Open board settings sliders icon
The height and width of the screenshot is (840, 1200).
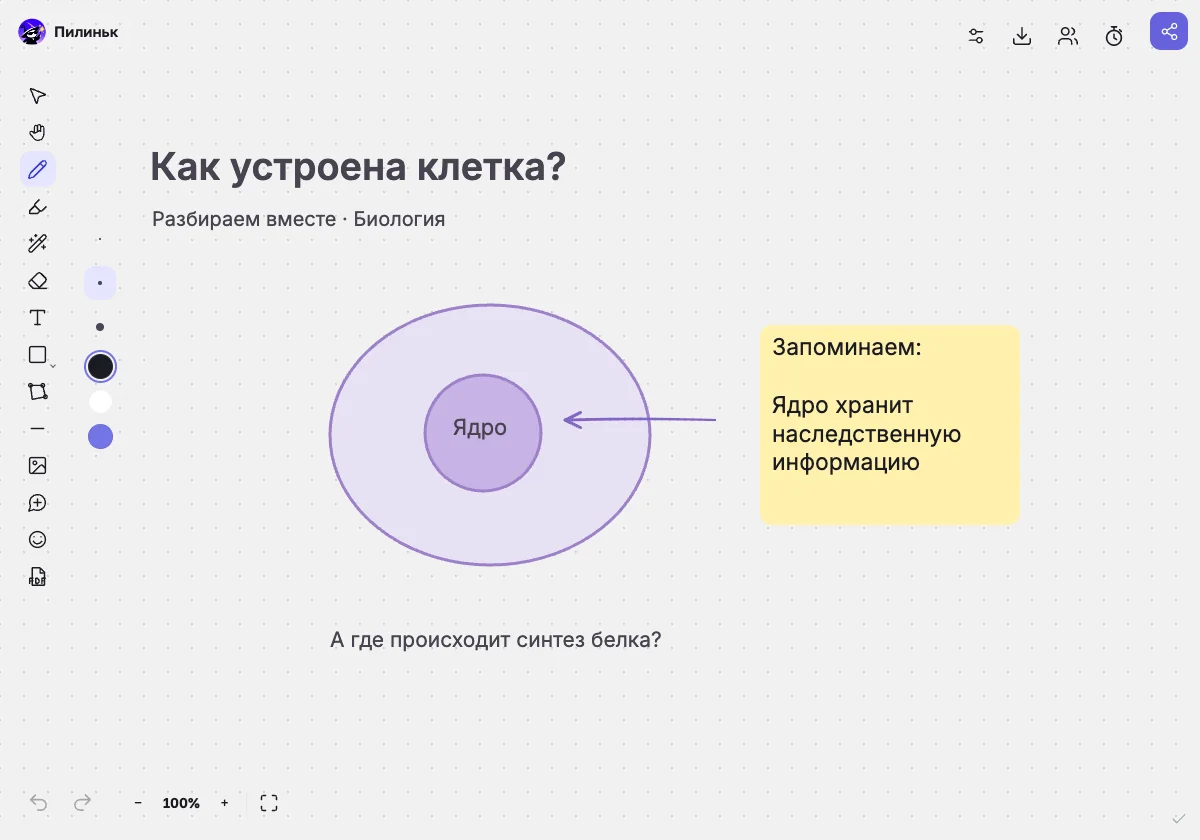coord(976,37)
